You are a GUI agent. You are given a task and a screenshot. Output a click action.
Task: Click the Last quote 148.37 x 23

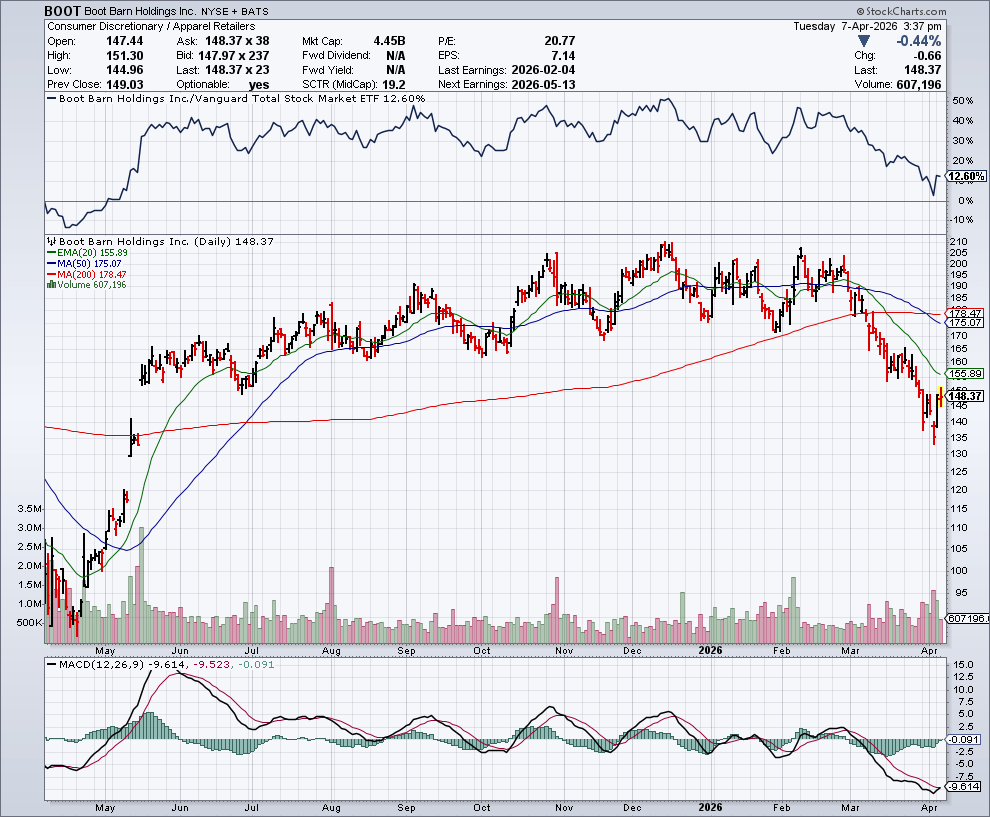(237, 70)
